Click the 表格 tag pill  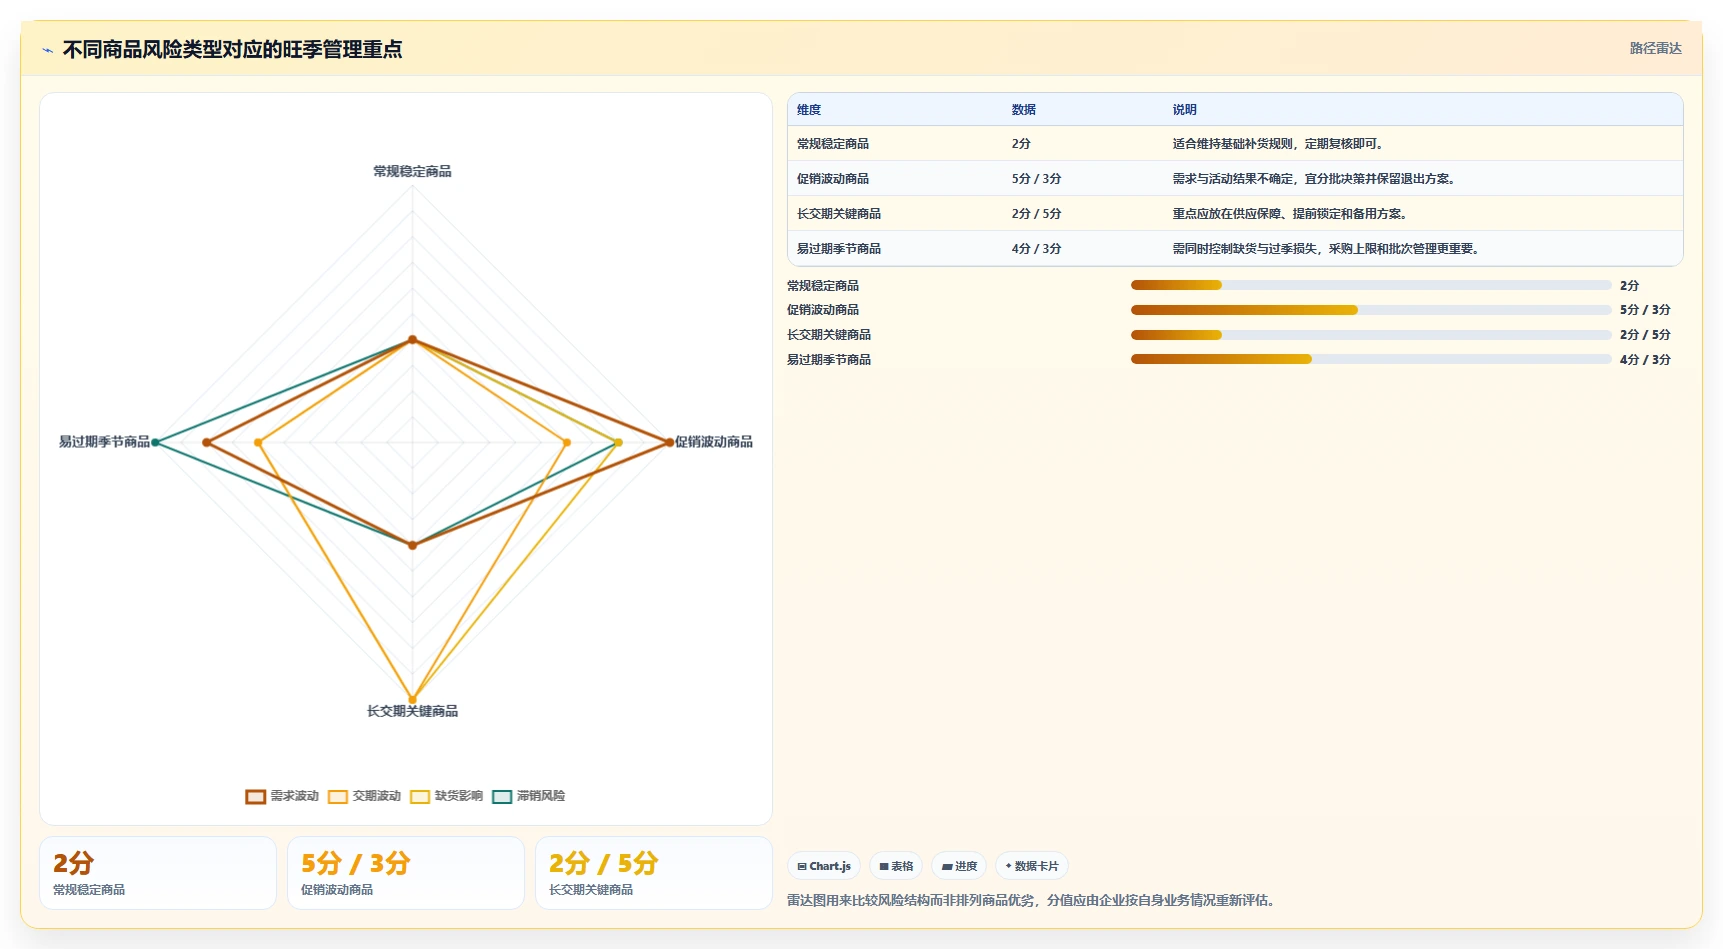(896, 866)
